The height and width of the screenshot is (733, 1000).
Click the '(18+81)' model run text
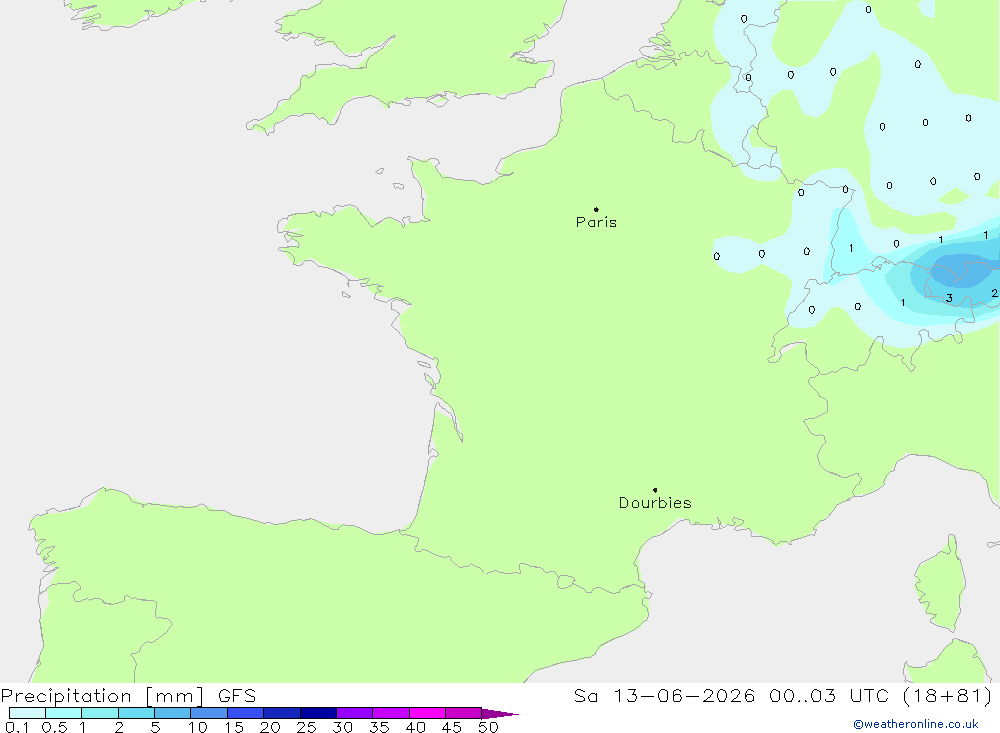coord(948,696)
